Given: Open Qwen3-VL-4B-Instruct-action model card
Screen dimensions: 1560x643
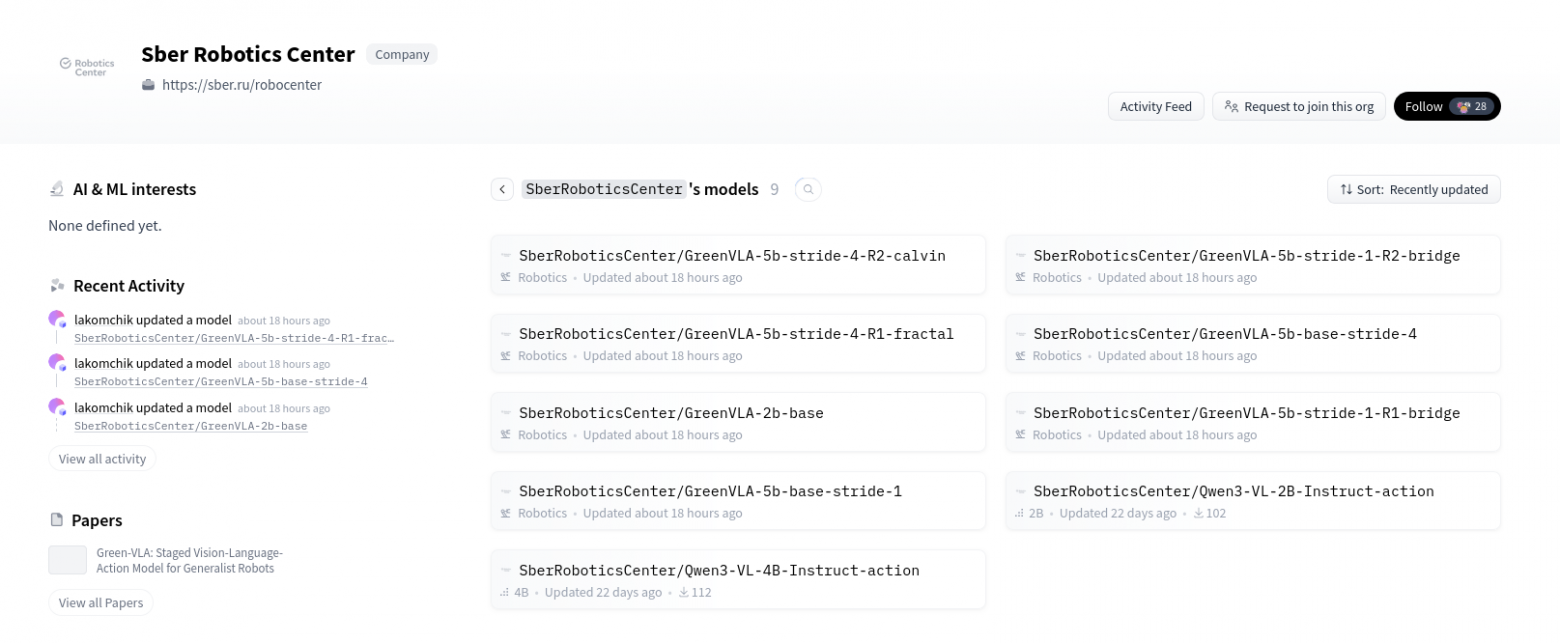Looking at the screenshot, I should pyautogui.click(x=719, y=571).
